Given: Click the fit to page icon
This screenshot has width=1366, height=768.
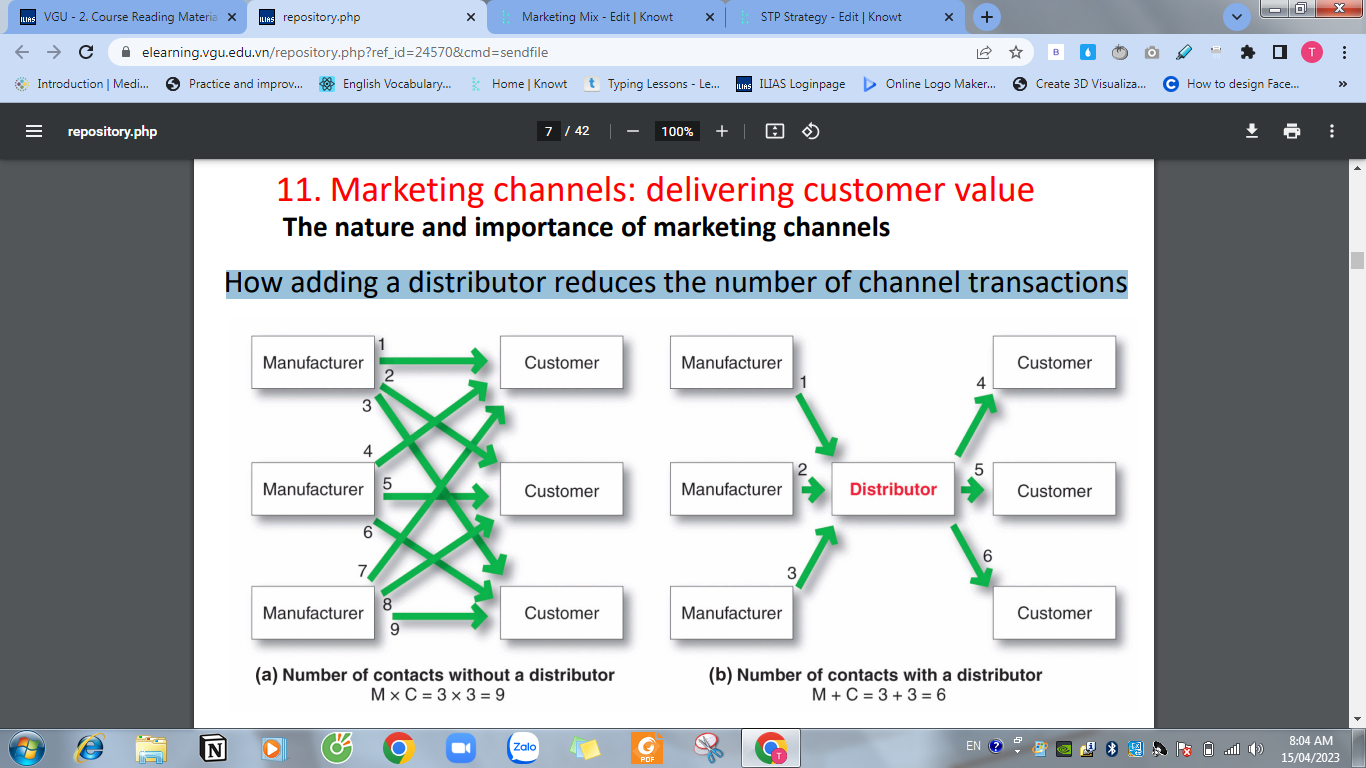Looking at the screenshot, I should pos(774,131).
